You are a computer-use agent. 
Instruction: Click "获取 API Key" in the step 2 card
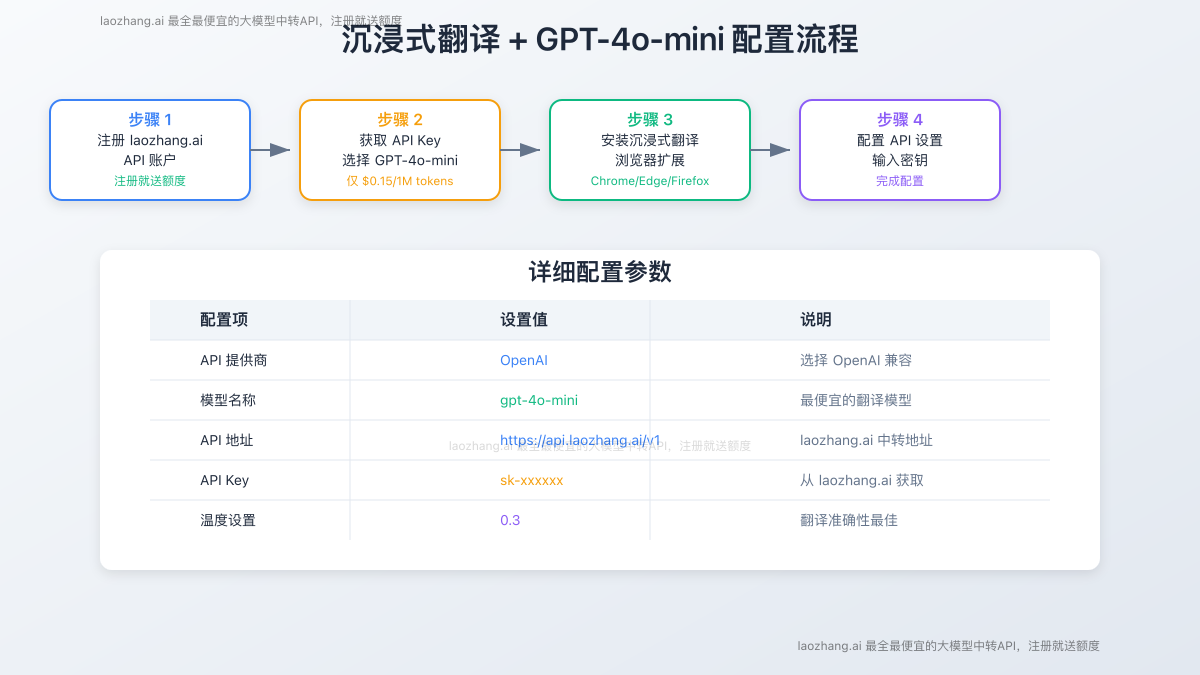click(400, 140)
